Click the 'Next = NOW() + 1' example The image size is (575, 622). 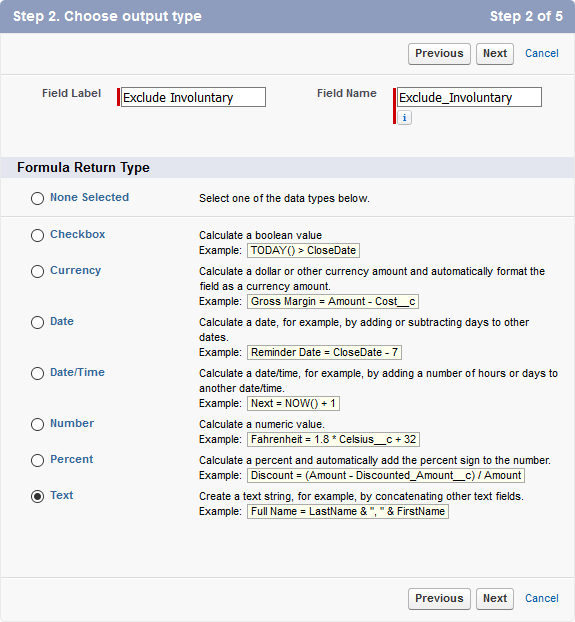[293, 404]
